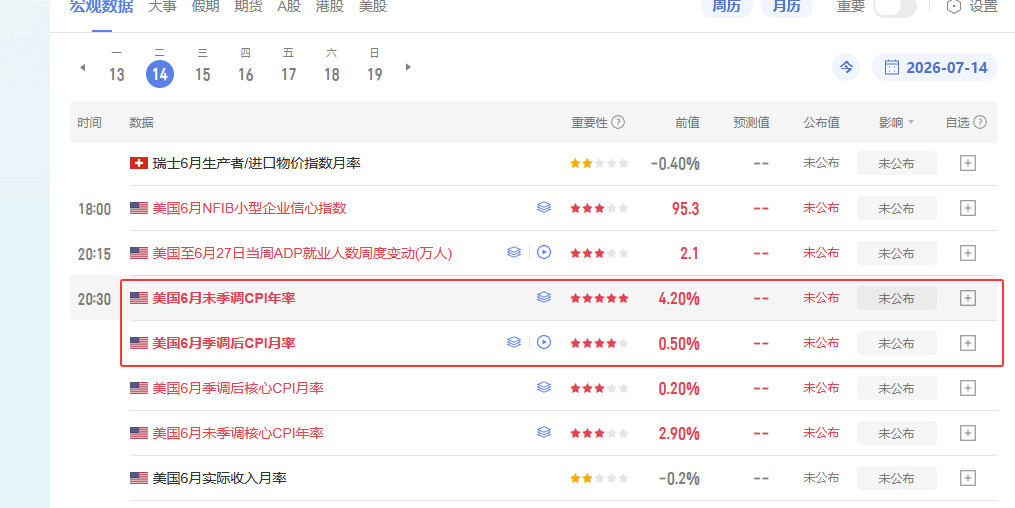Open date picker showing 2026-07-14
Screen dimensions: 1015x508
pos(935,67)
